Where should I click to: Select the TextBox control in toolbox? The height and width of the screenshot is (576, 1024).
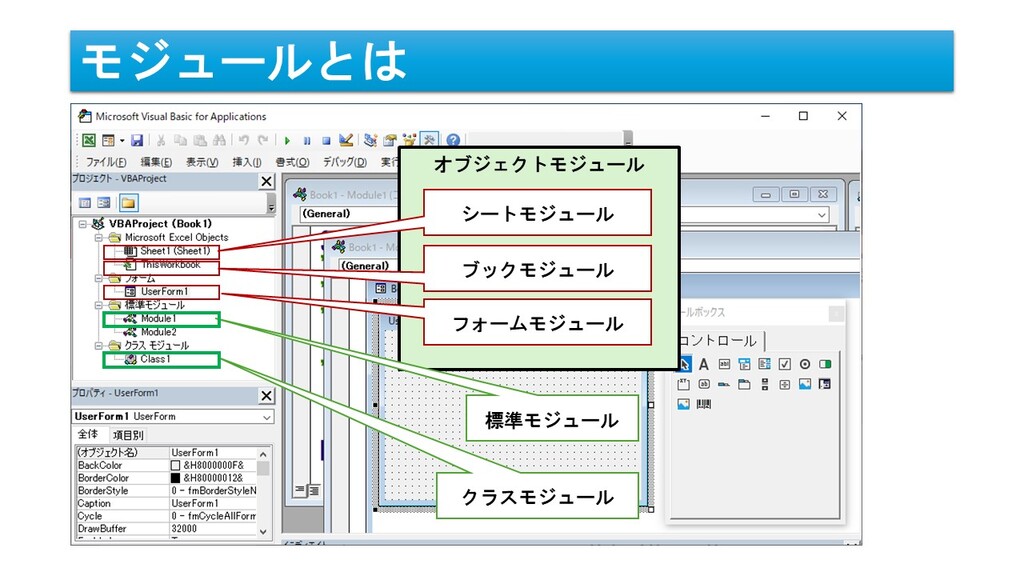(724, 364)
